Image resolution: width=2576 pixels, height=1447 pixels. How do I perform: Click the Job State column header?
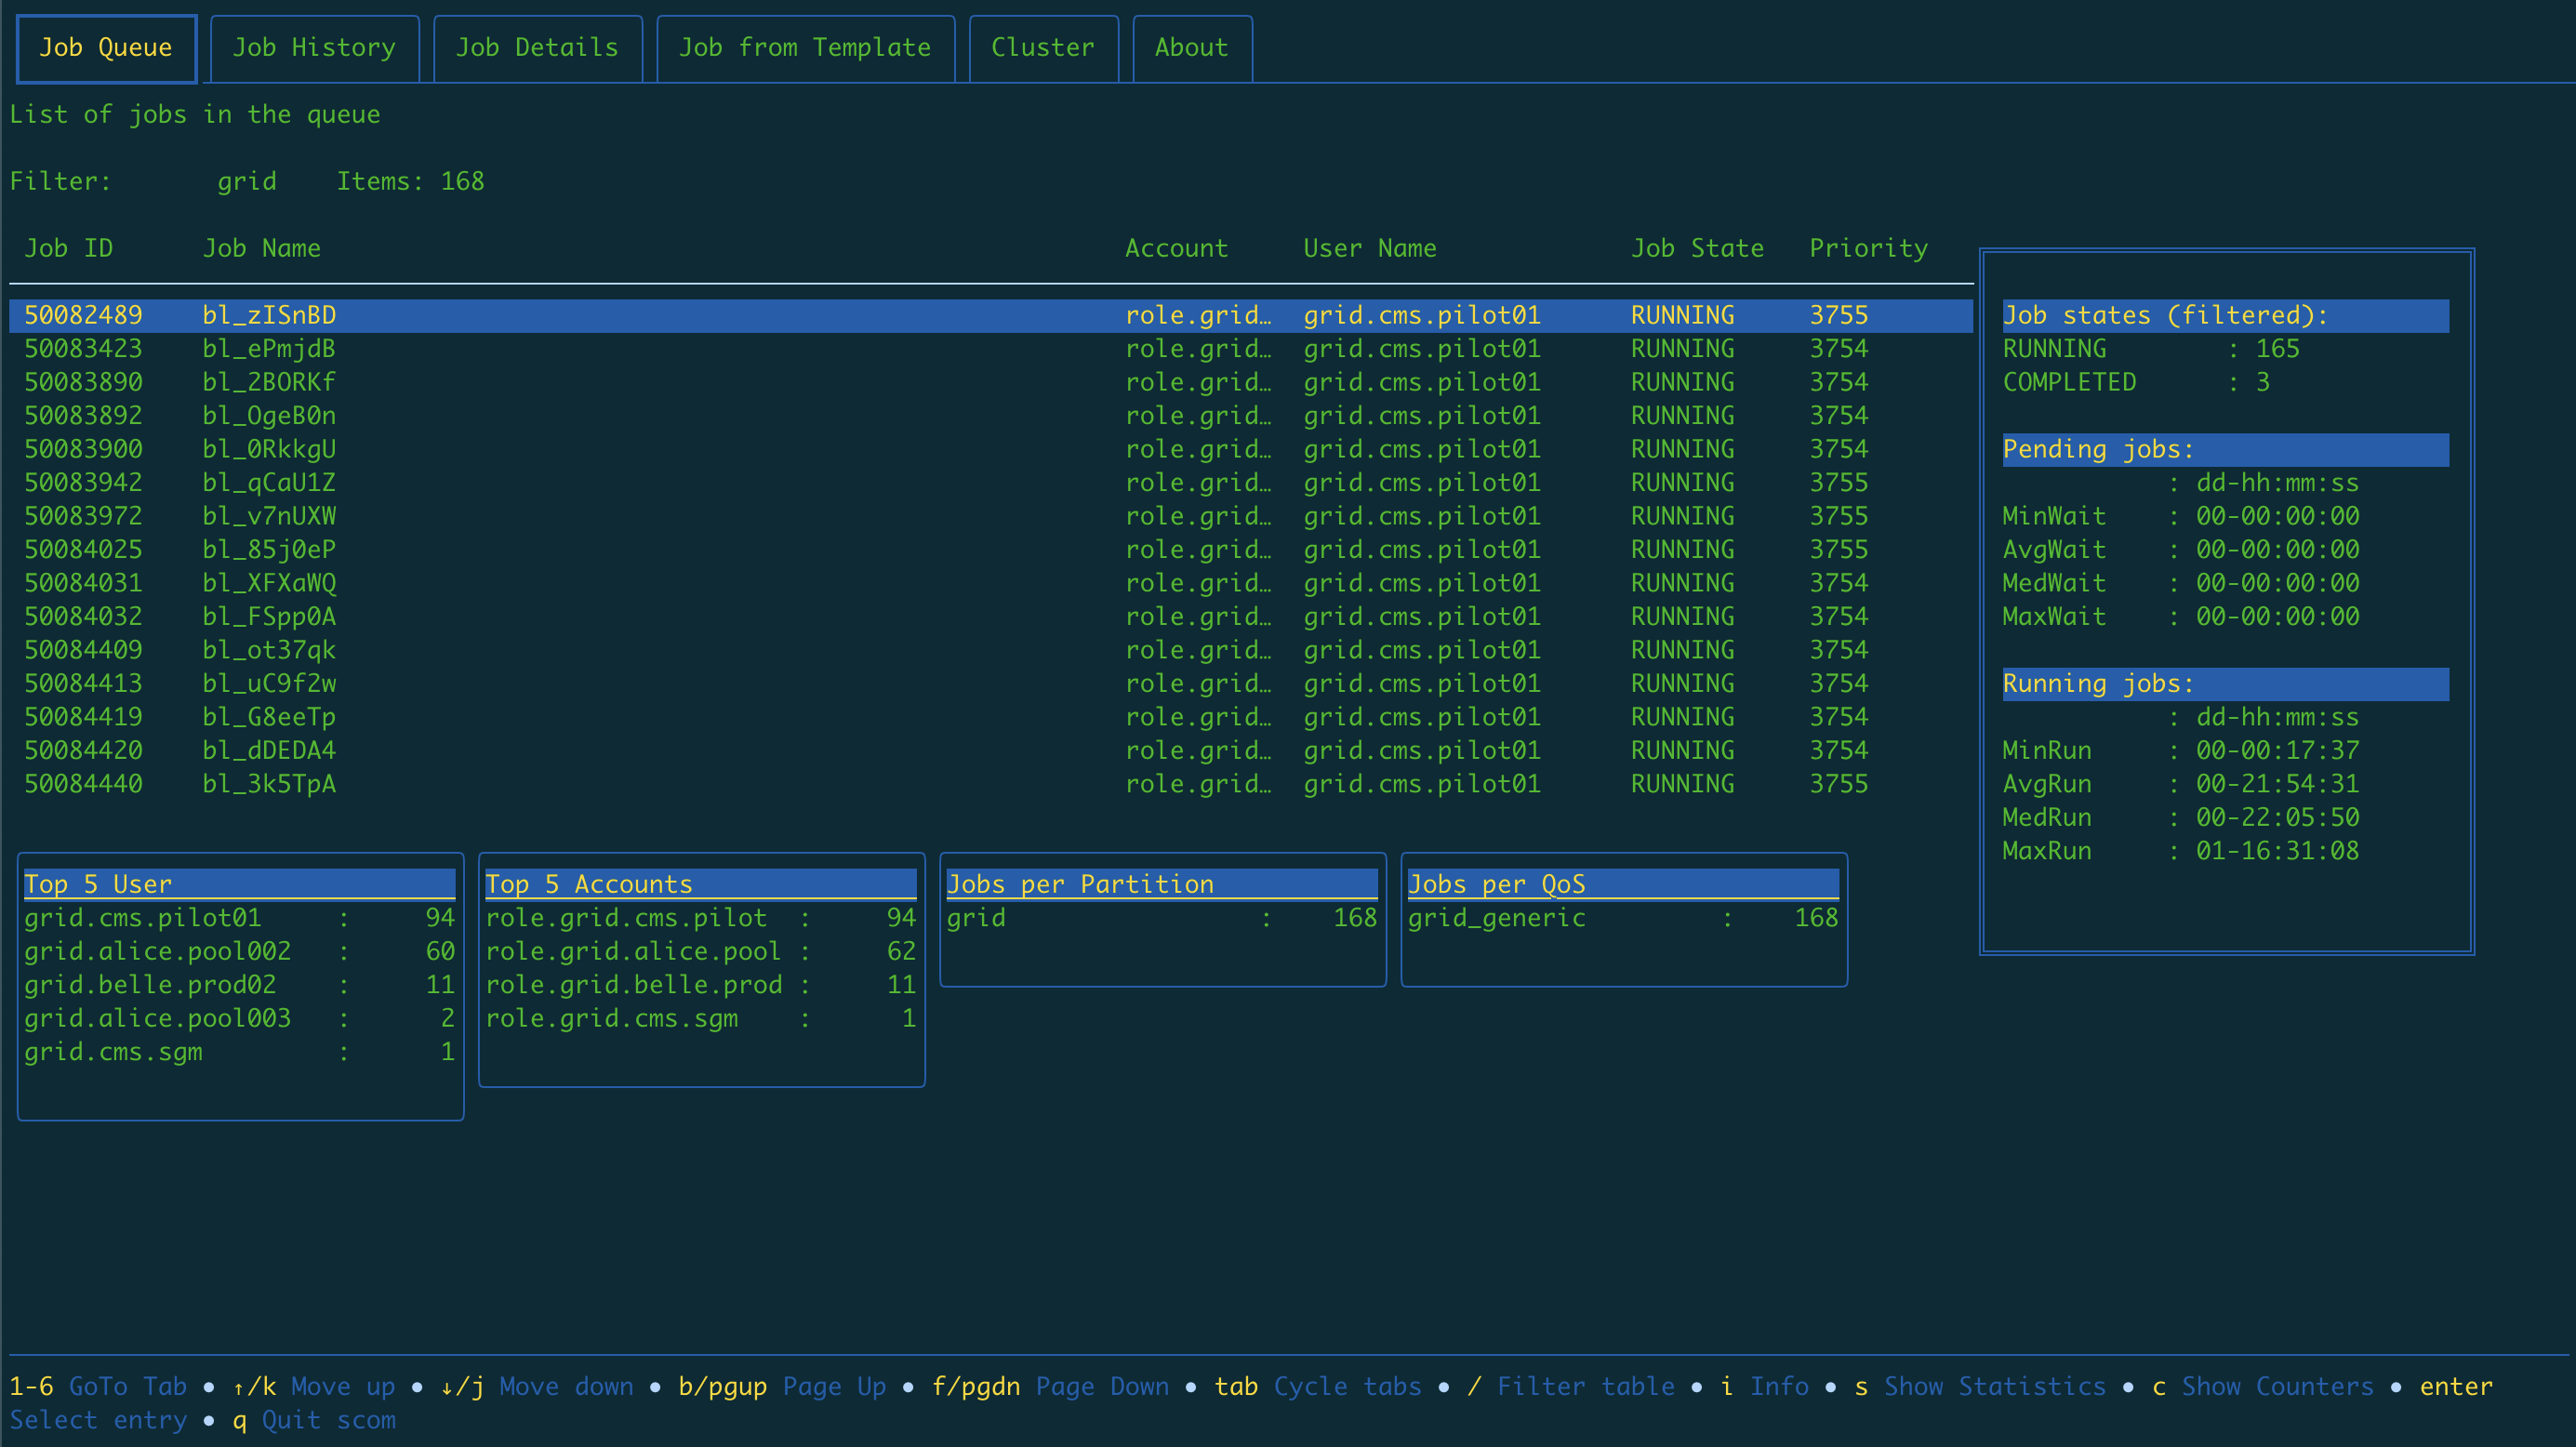(1697, 249)
